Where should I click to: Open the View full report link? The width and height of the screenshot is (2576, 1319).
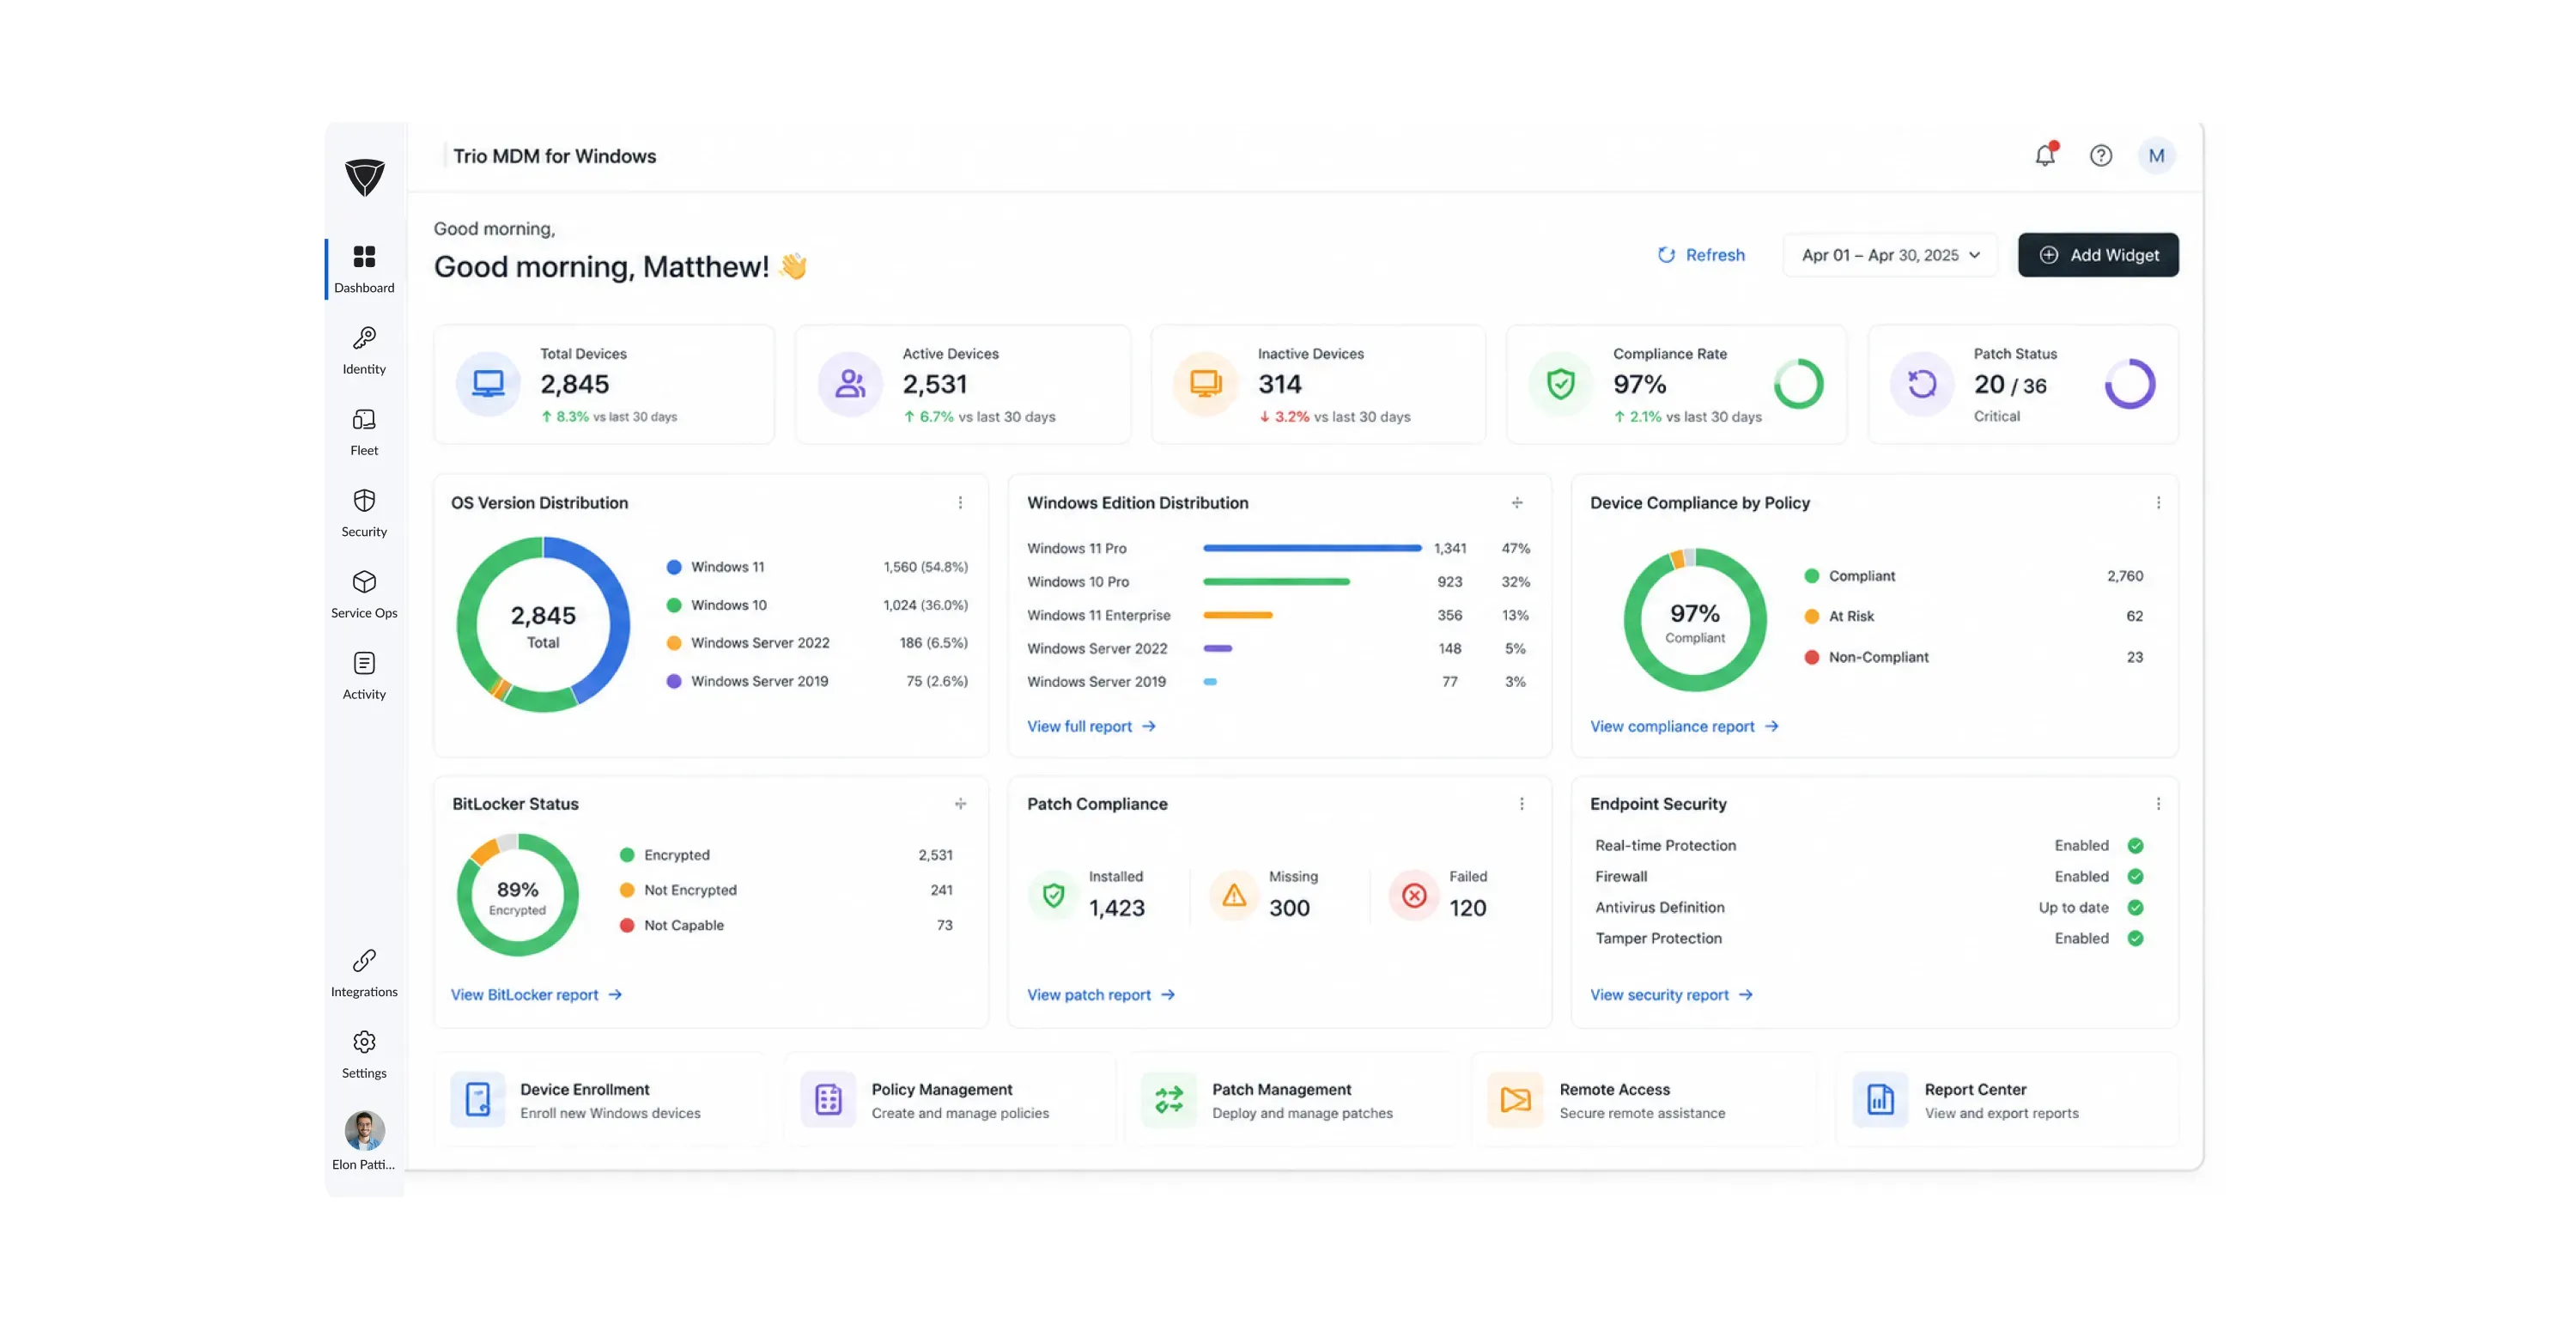[1091, 726]
